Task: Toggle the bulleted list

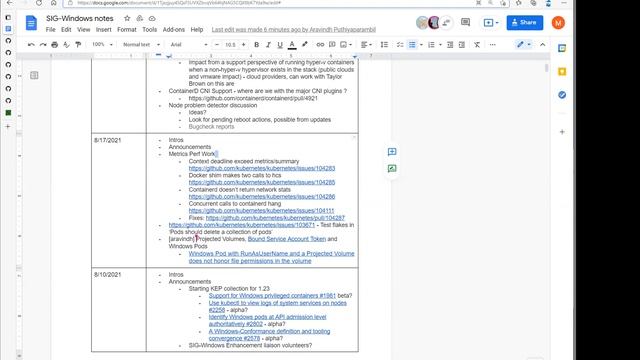Action: 412,44
